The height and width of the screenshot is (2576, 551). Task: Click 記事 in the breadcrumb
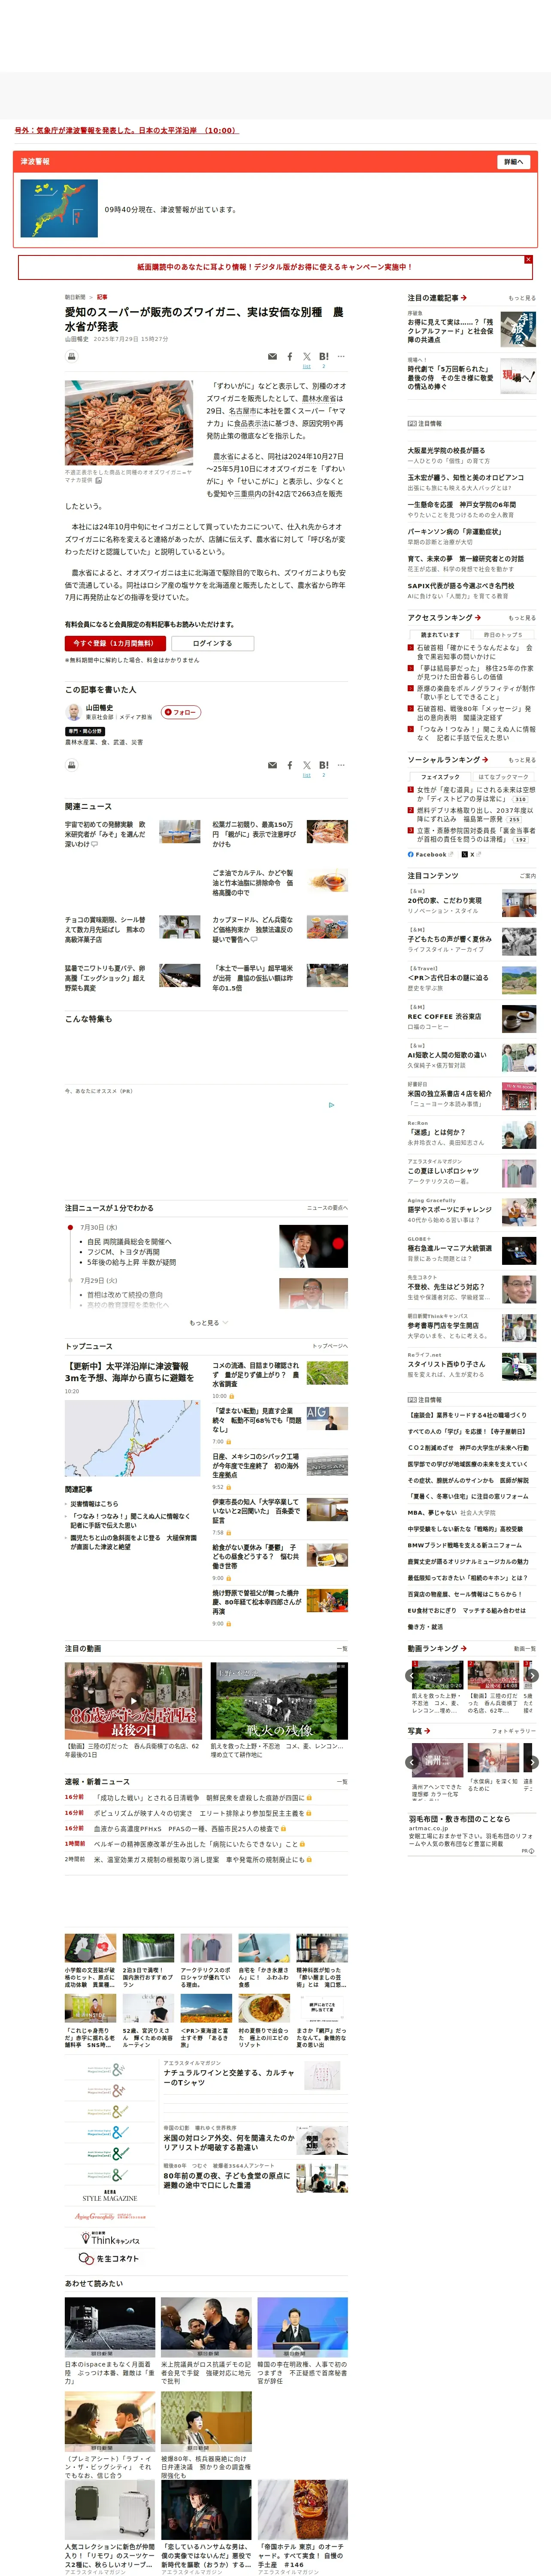click(x=102, y=297)
